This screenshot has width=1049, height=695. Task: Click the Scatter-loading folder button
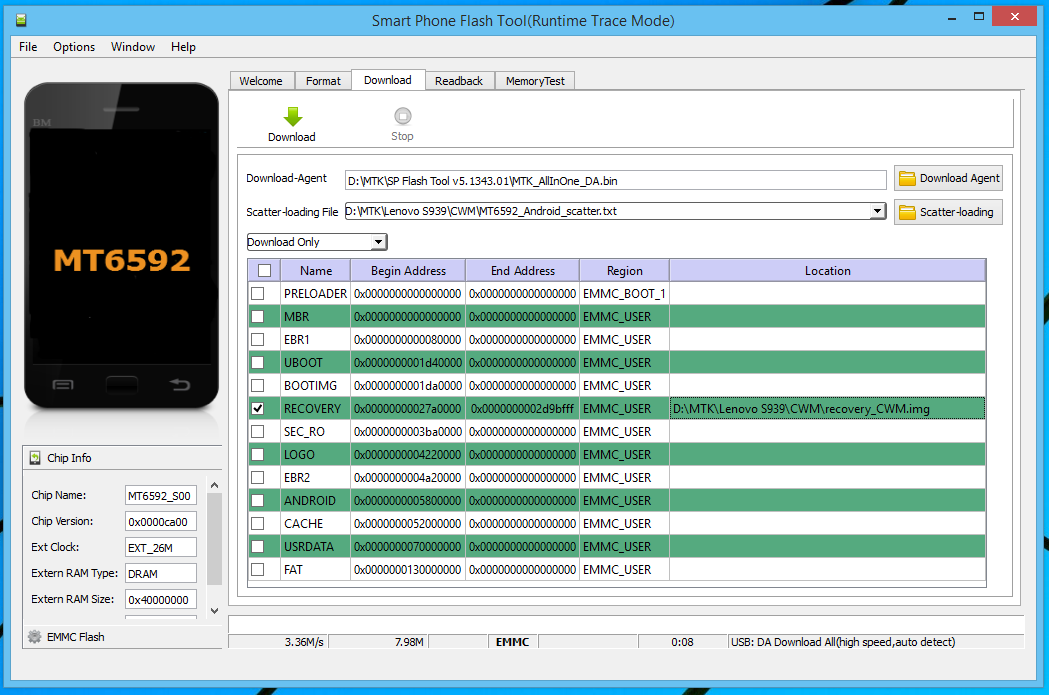(948, 212)
